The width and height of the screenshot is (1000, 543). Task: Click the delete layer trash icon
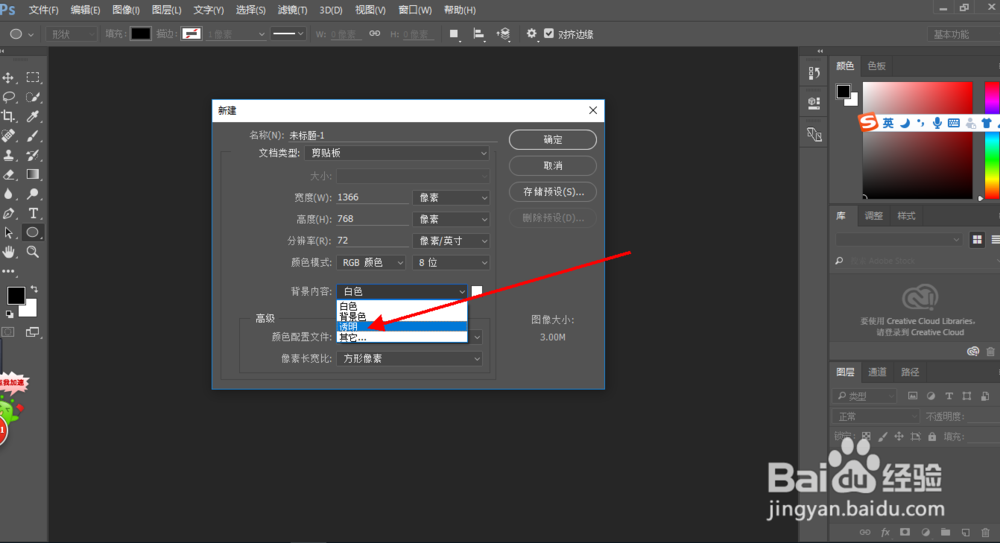(985, 532)
